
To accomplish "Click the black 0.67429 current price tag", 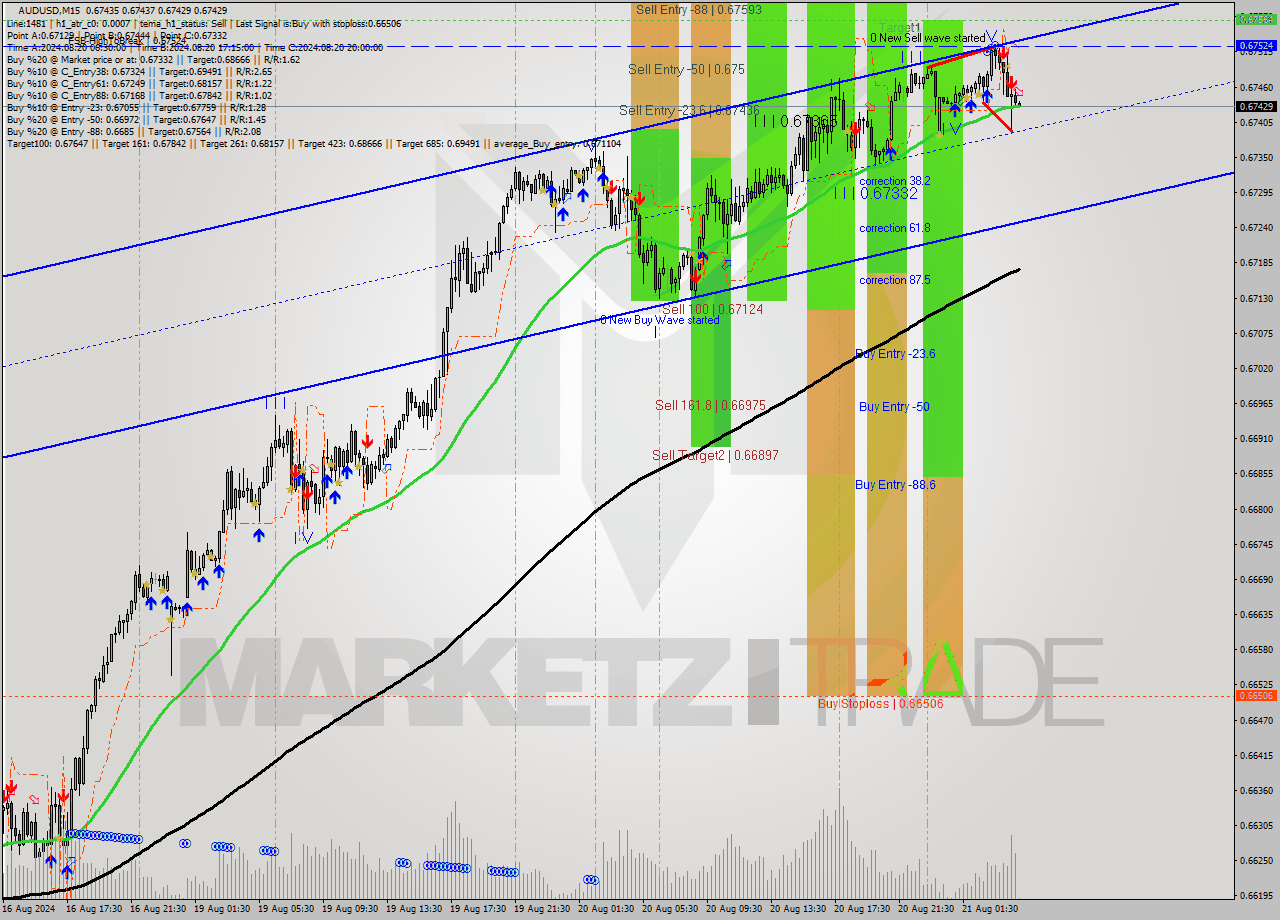I will click(x=1256, y=106).
